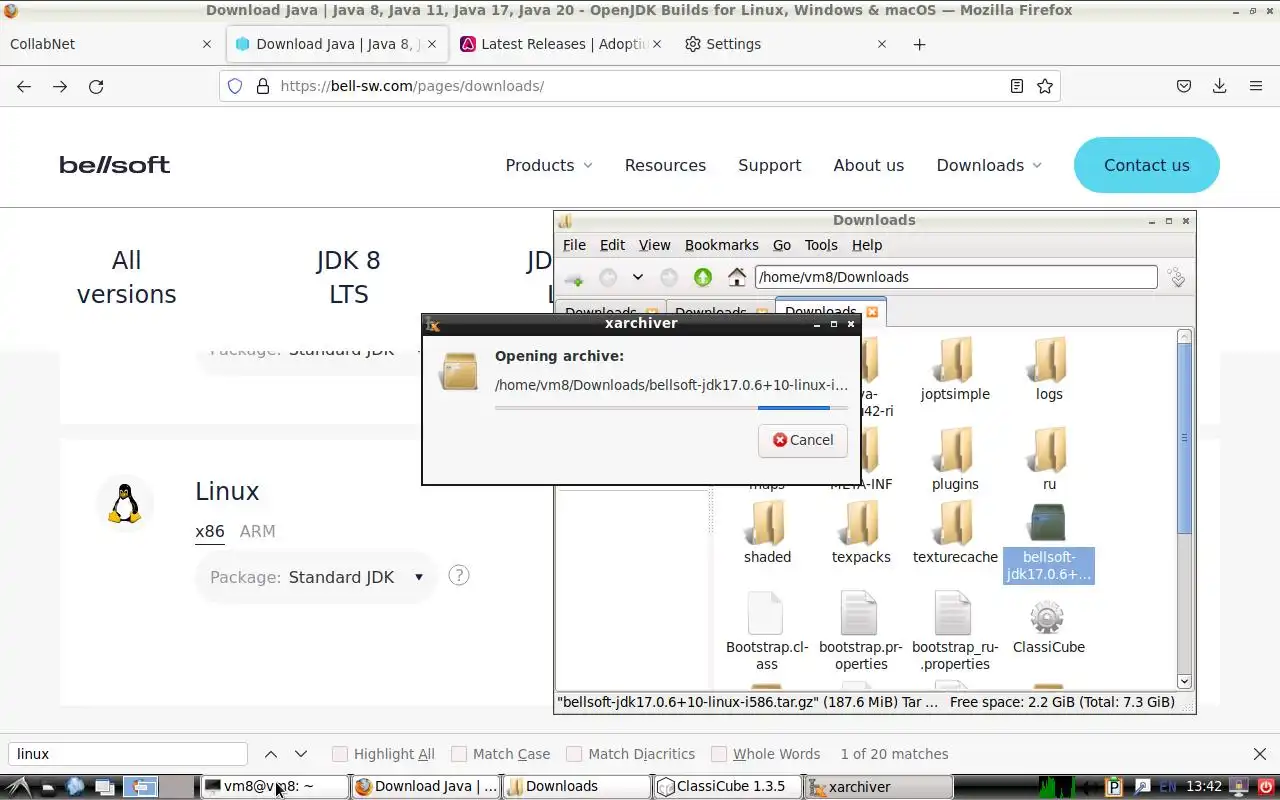Image resolution: width=1280 pixels, height=800 pixels.
Task: Select the bellsoft-jdk17 archive file
Action: coord(1048,543)
